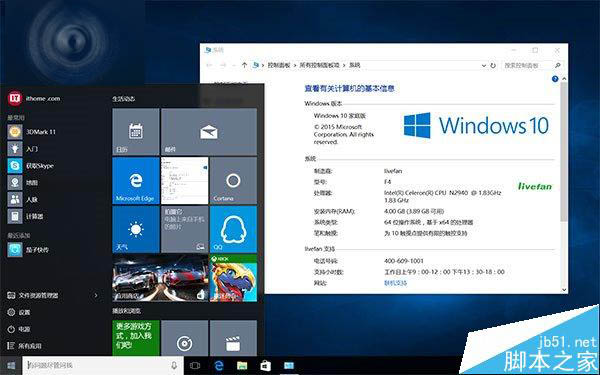The width and height of the screenshot is (600, 375).
Task: Click the 生活动态 tile group header
Action: click(123, 99)
